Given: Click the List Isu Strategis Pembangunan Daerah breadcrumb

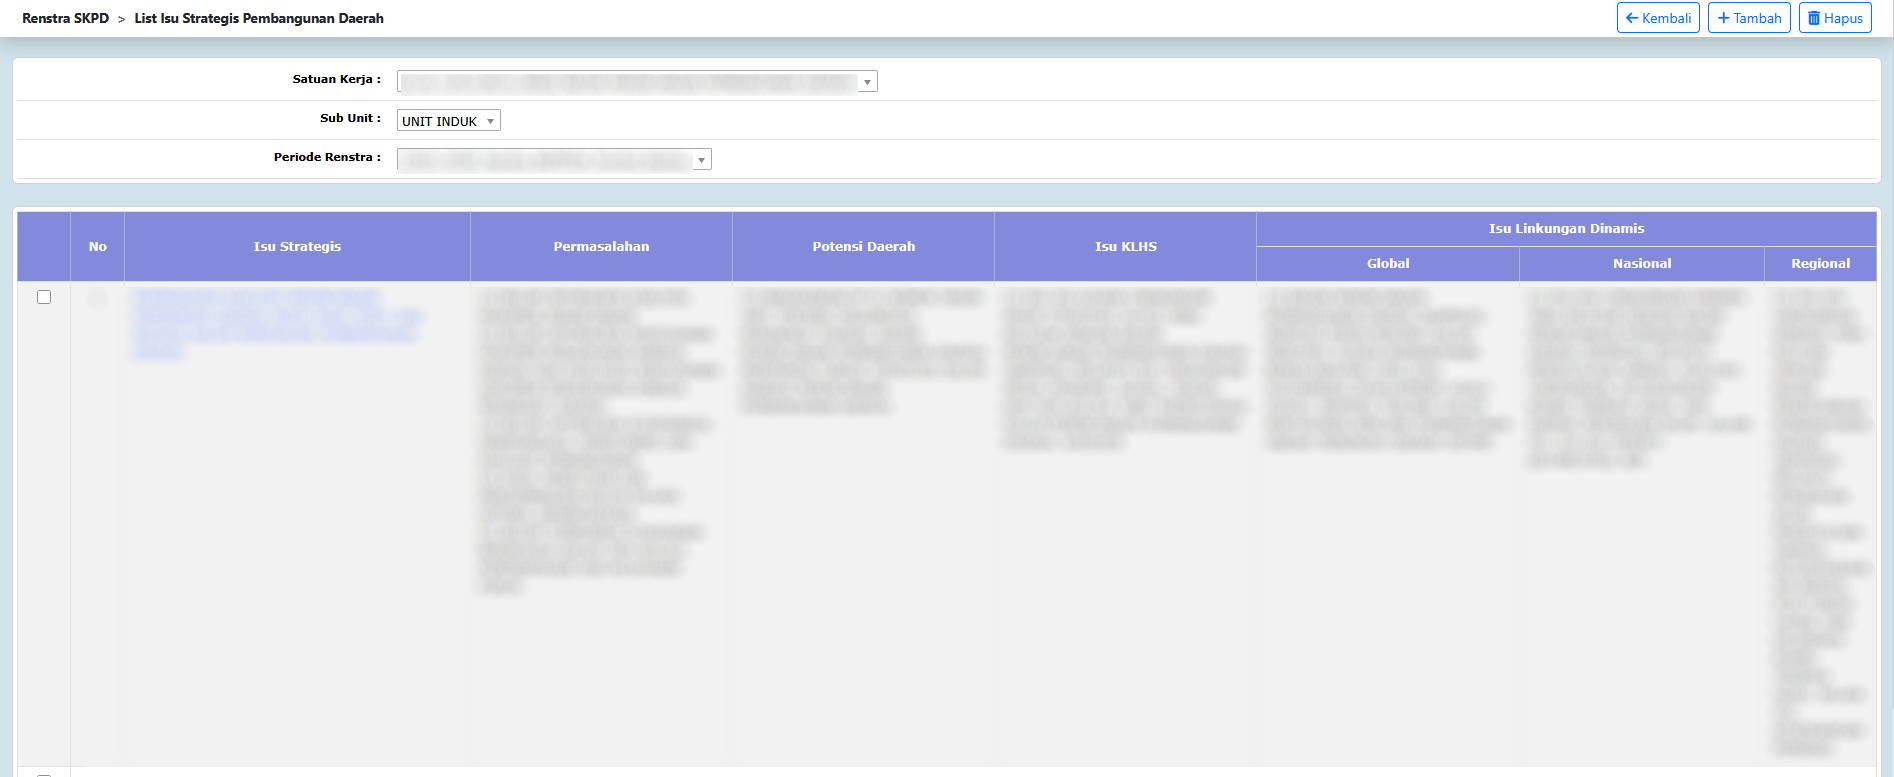Looking at the screenshot, I should pos(259,18).
